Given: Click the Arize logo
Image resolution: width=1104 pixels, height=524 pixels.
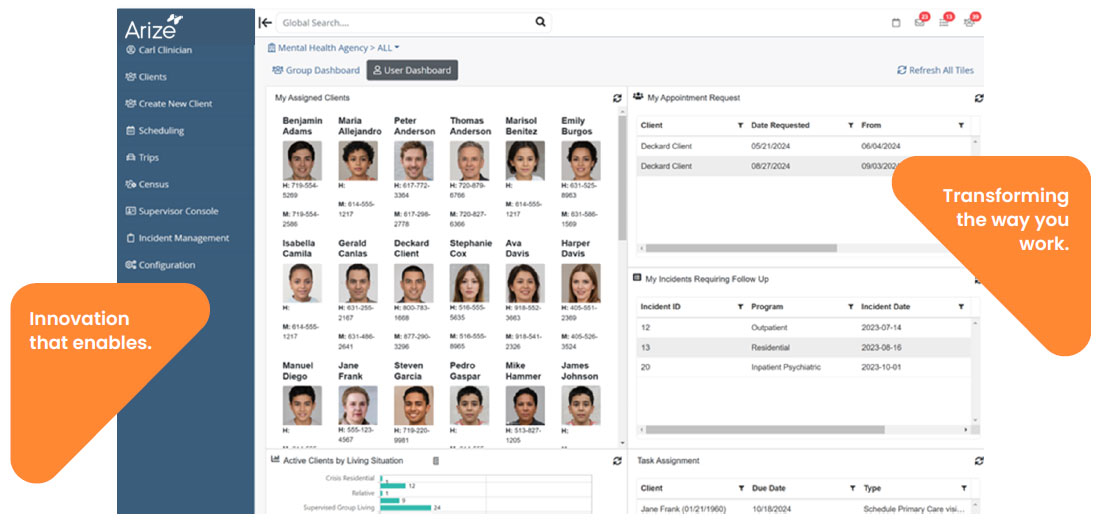Looking at the screenshot, I should 154,27.
